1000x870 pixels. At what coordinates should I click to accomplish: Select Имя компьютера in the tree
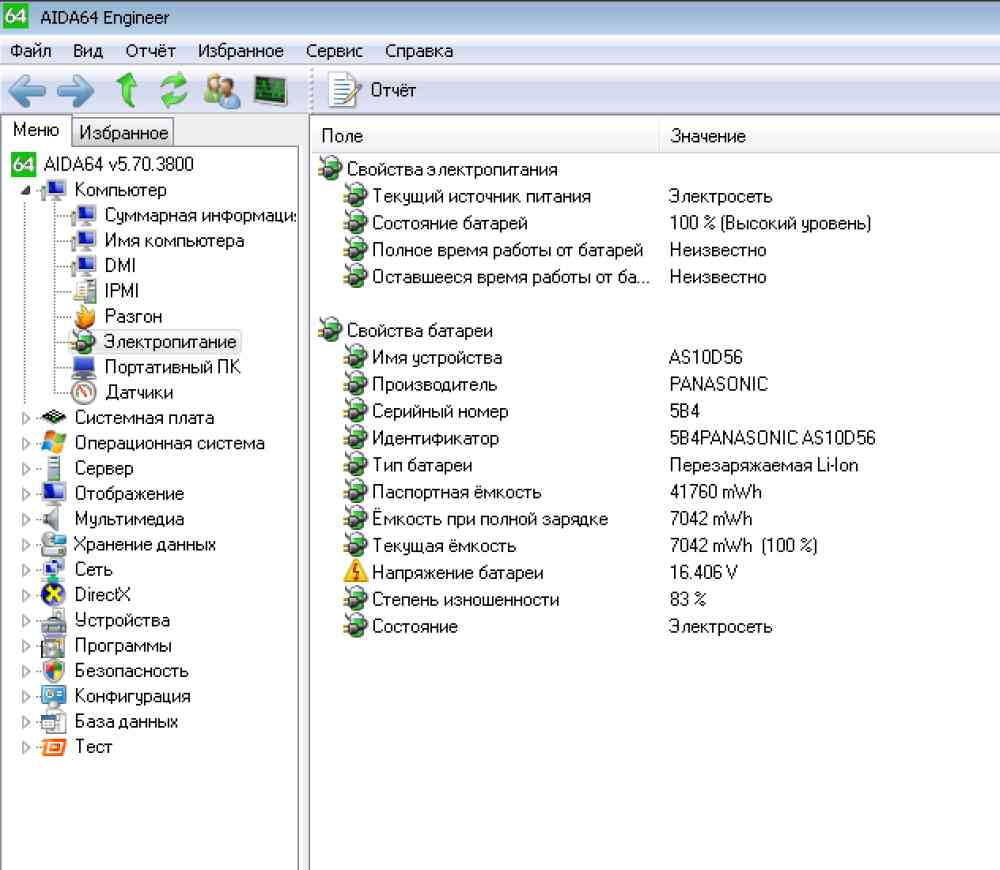tap(174, 240)
